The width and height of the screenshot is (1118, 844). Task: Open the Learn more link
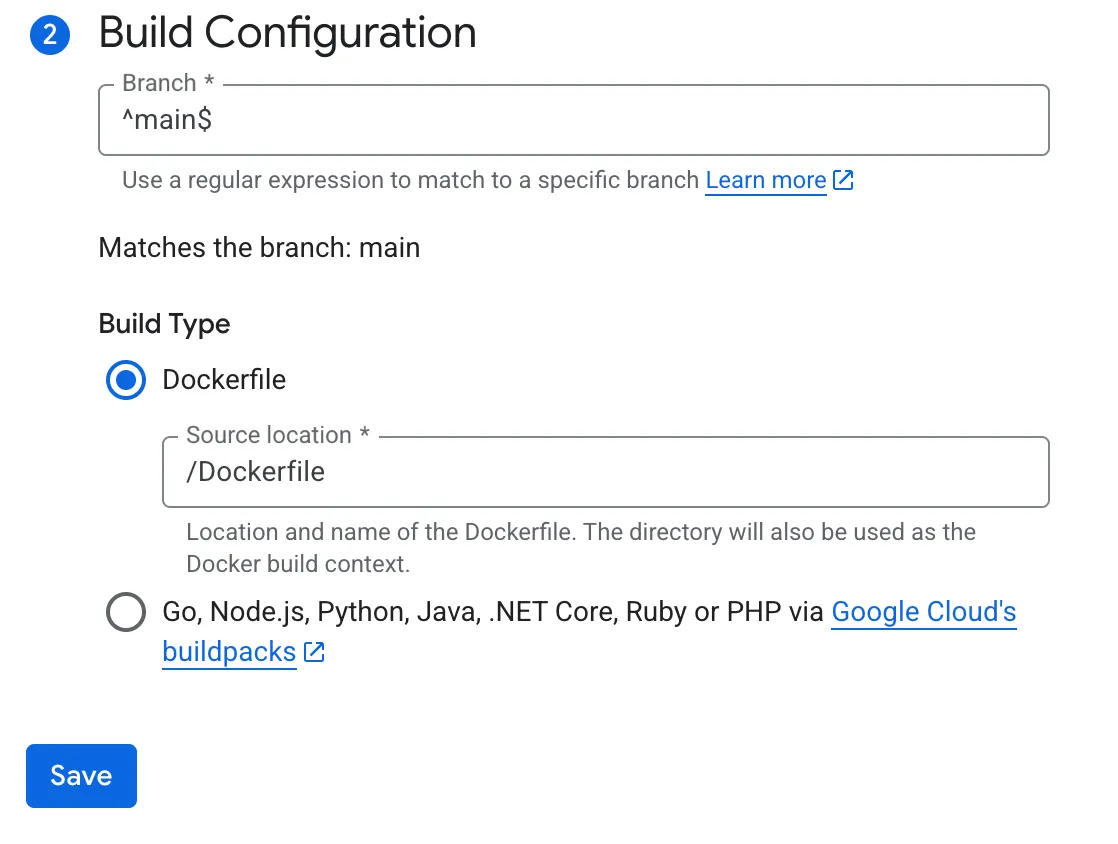pos(765,180)
